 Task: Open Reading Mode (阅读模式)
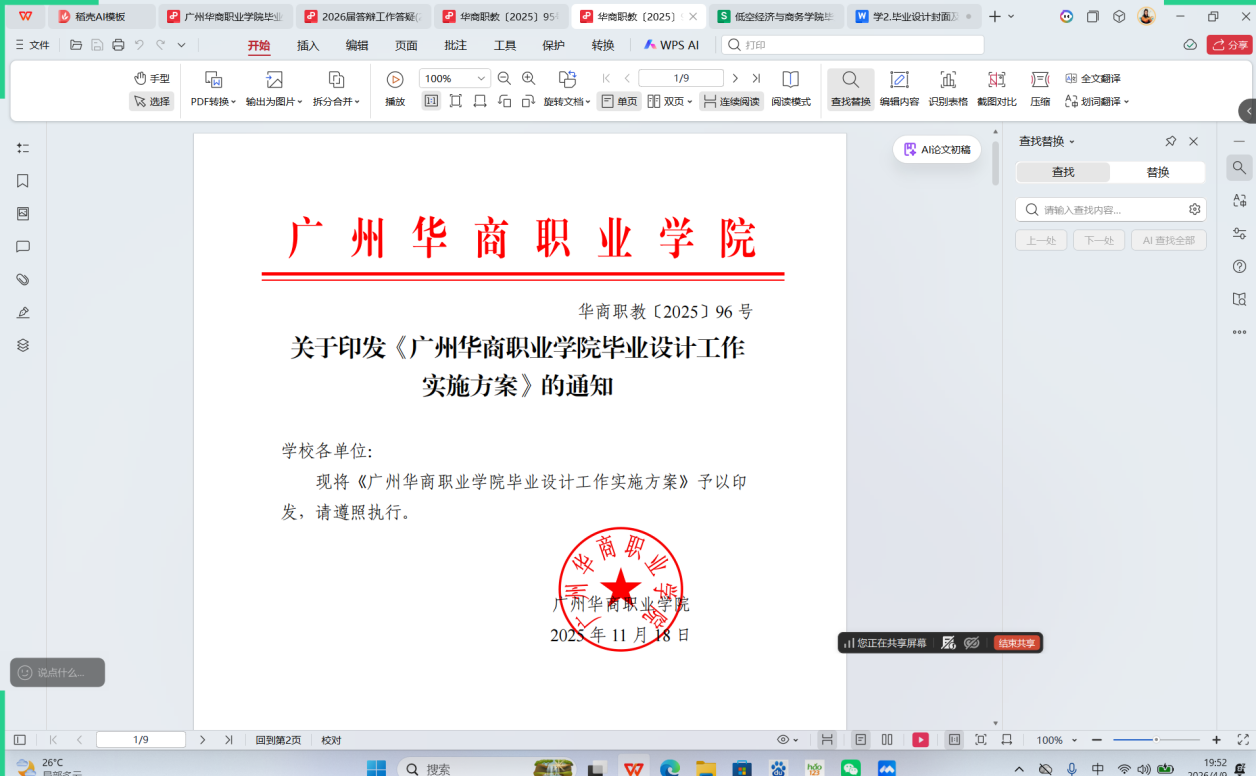(790, 80)
